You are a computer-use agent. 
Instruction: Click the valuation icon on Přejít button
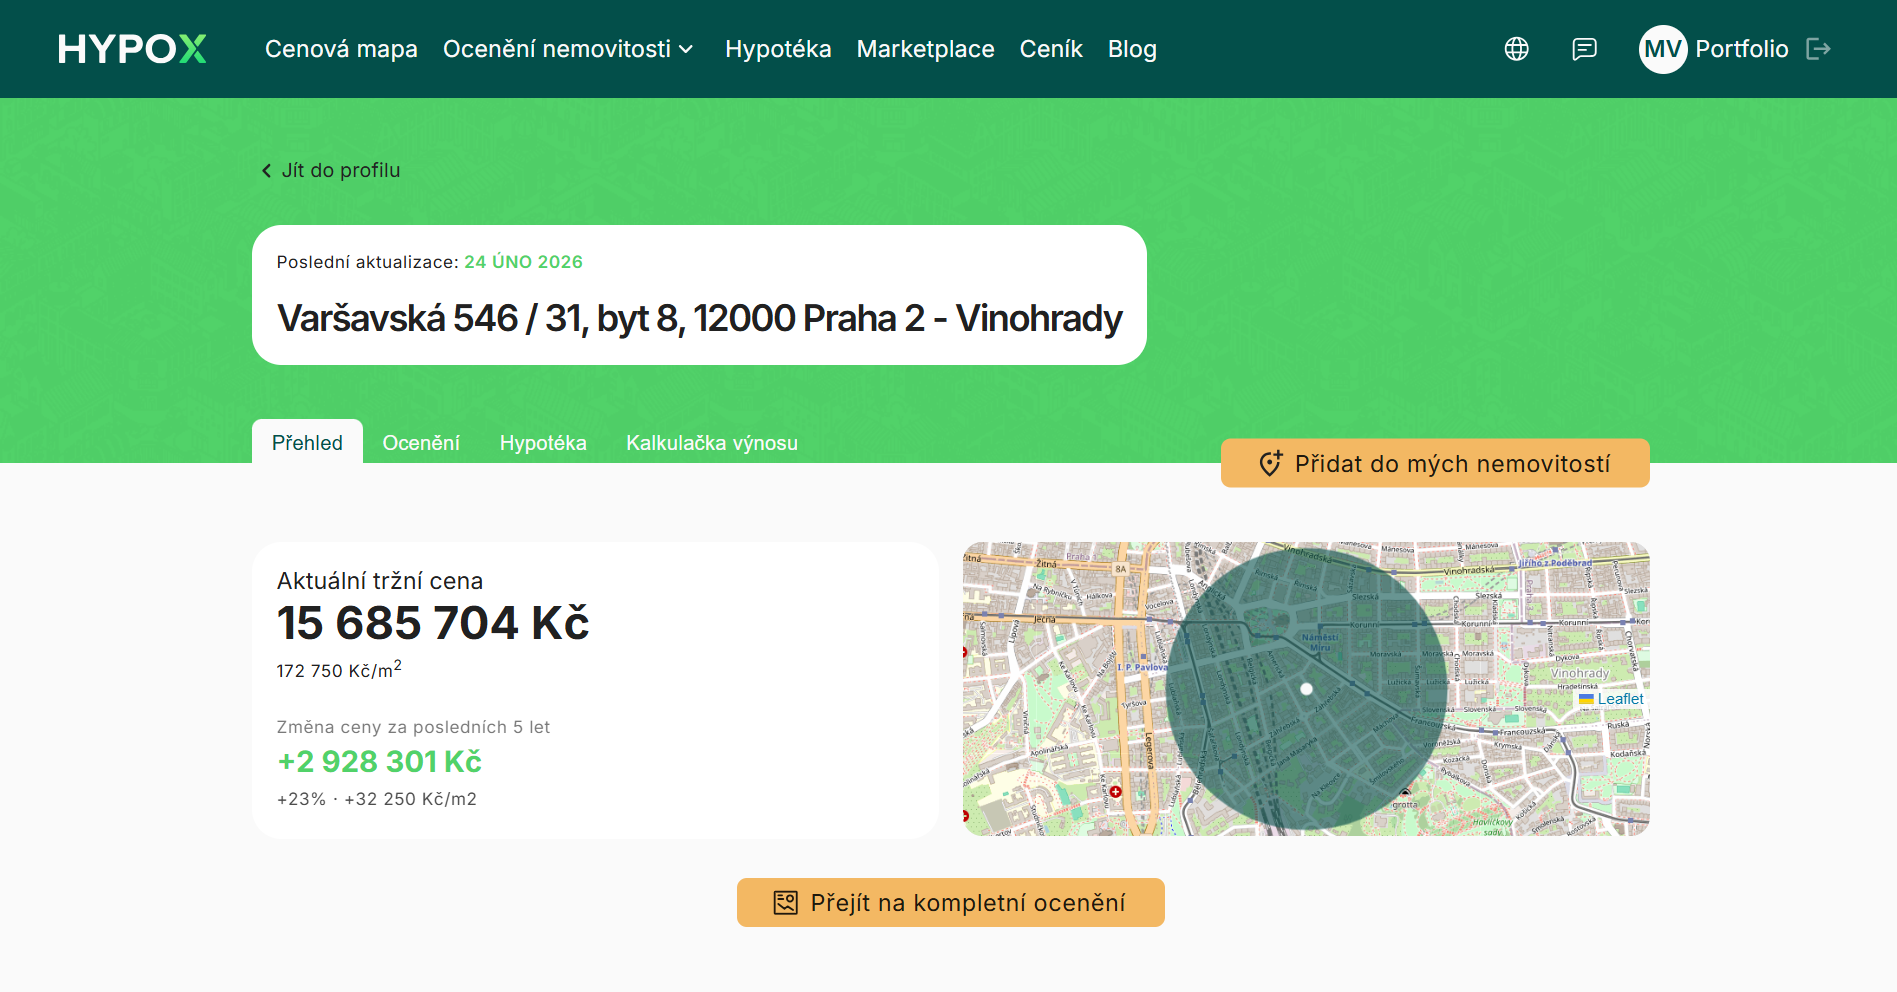(786, 903)
